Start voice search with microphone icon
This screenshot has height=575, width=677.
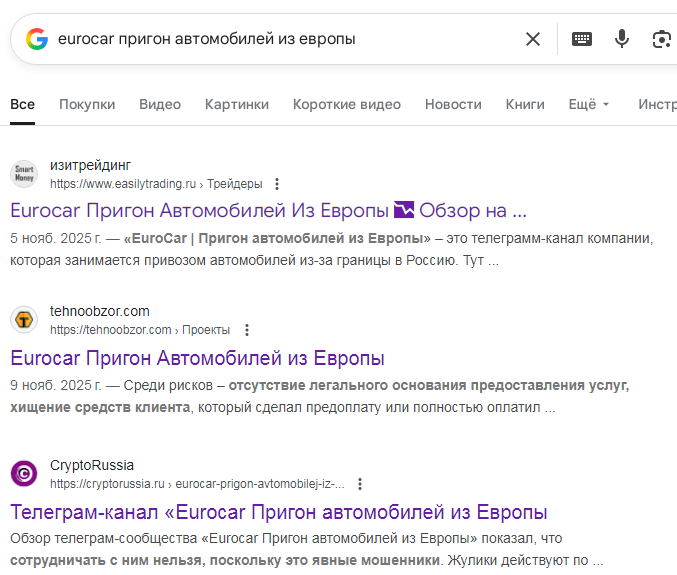point(622,39)
